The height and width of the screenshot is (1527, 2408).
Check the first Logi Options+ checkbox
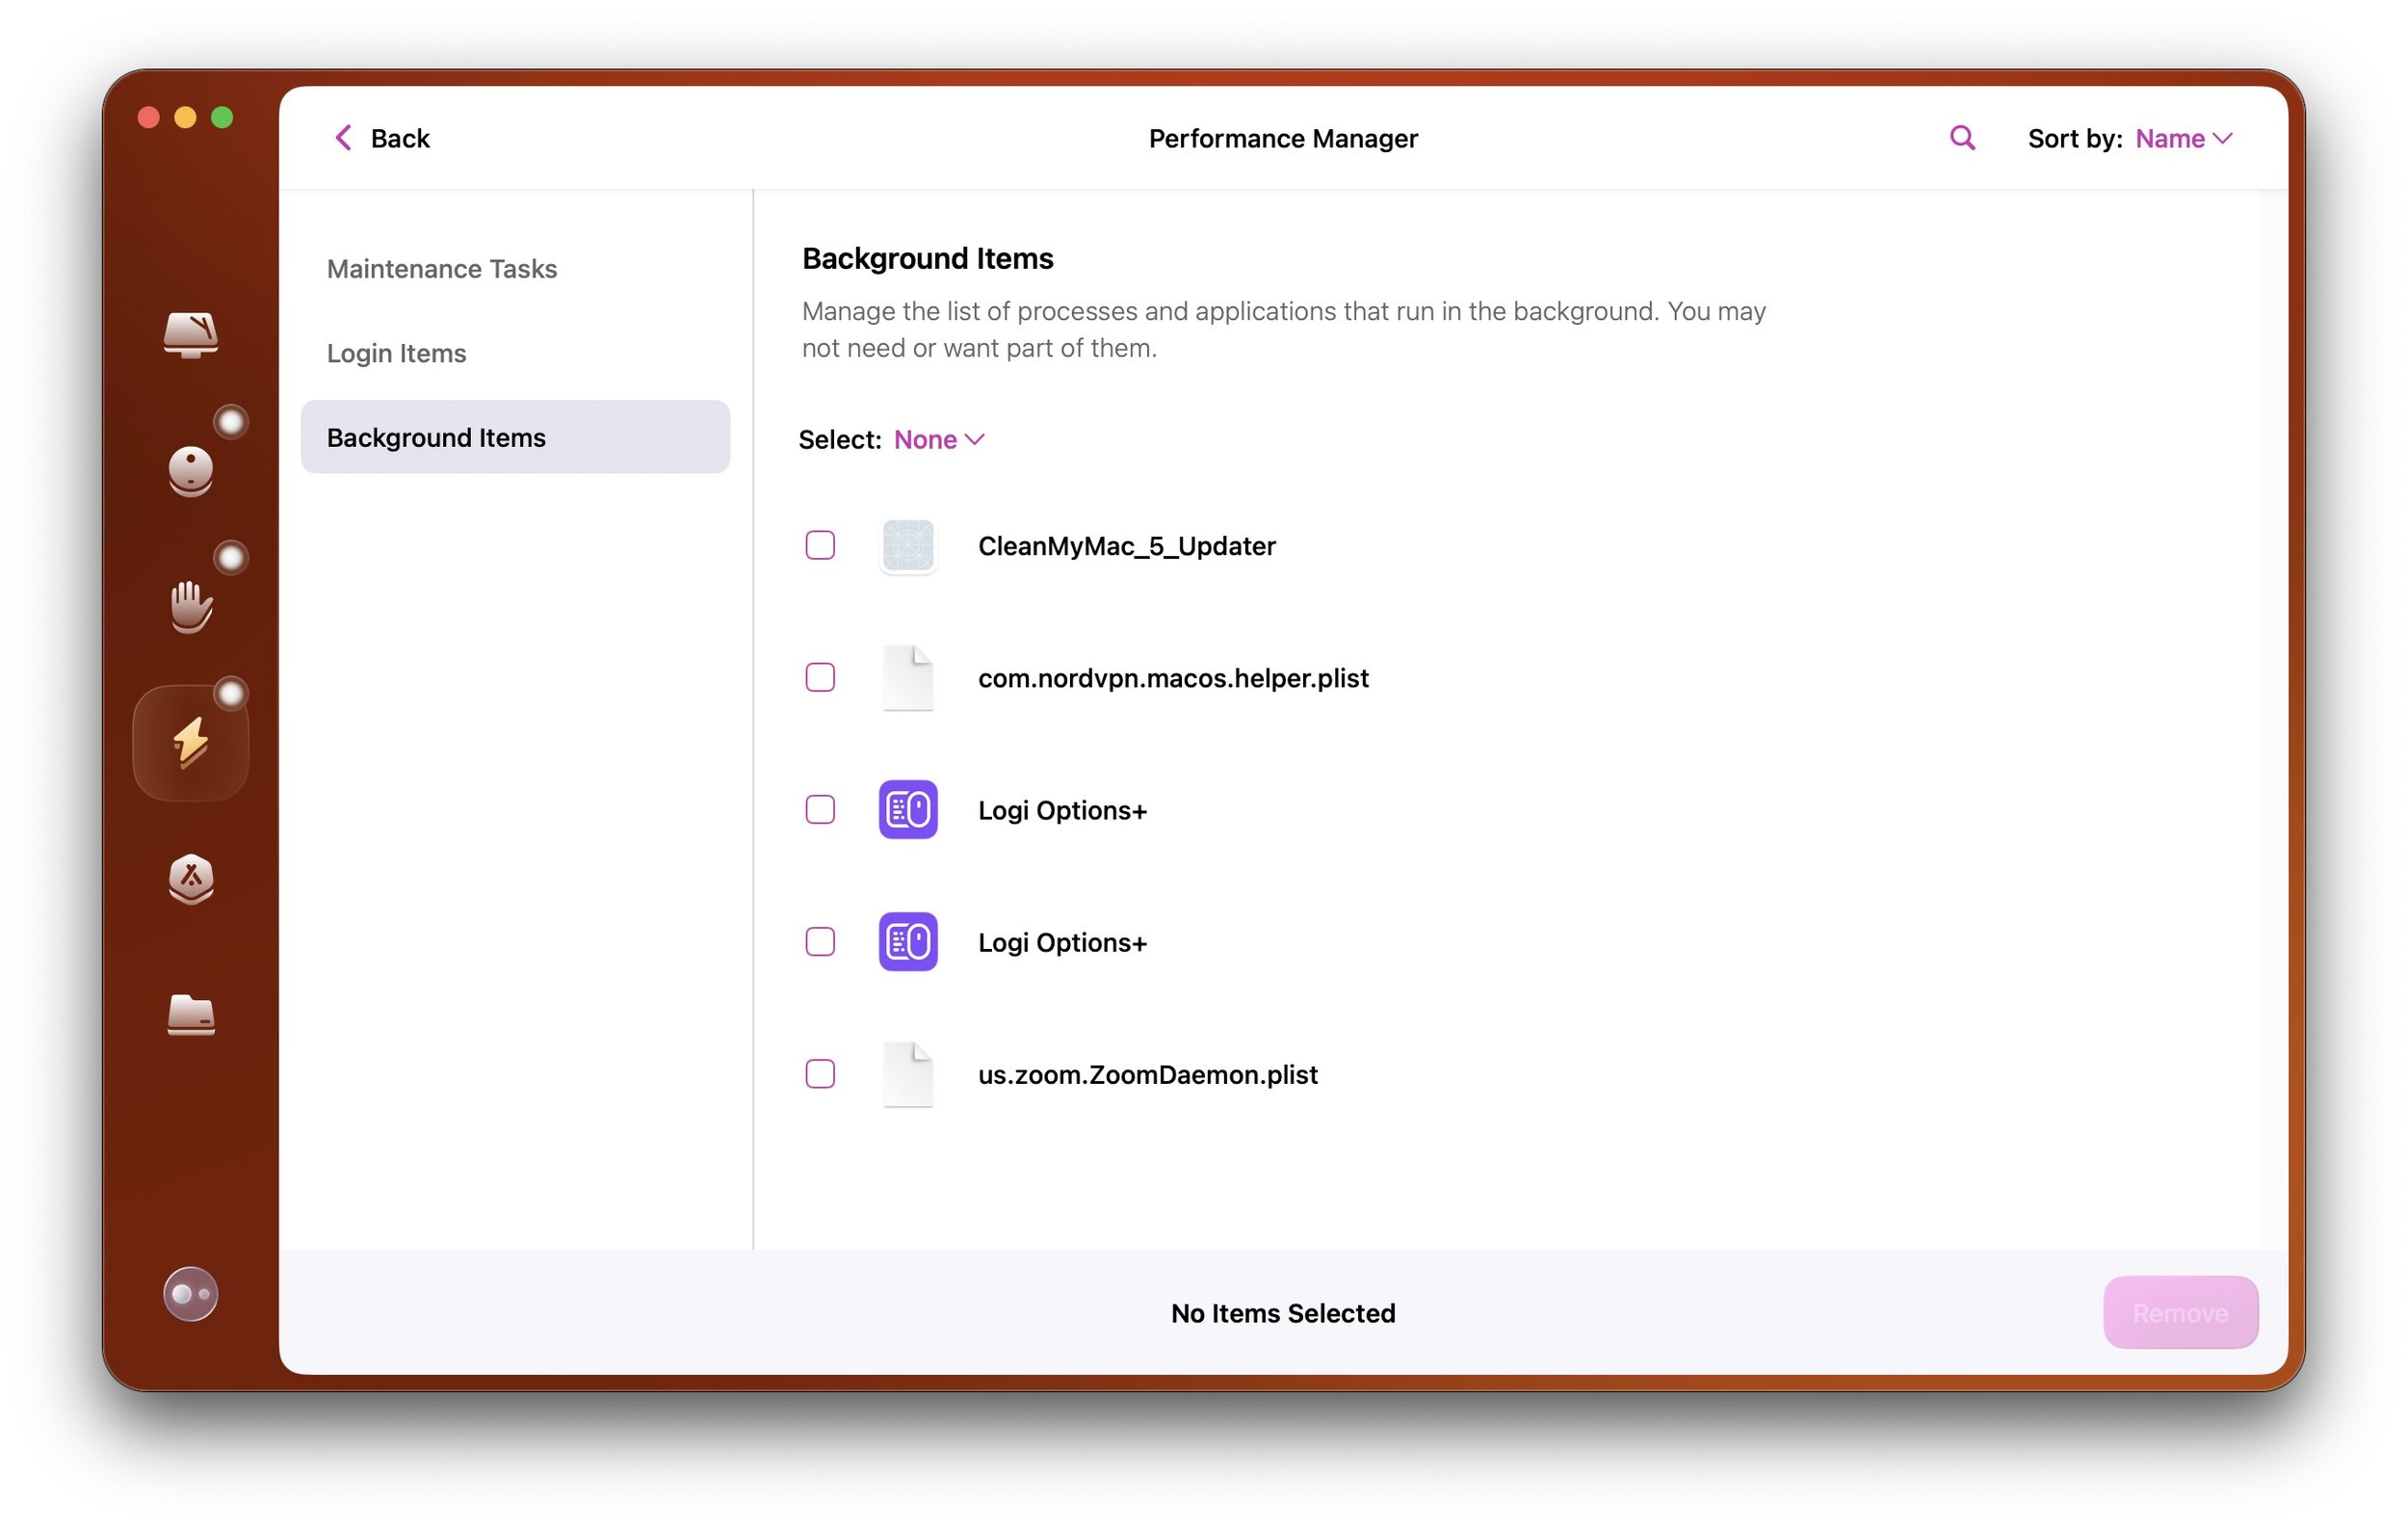(x=820, y=810)
